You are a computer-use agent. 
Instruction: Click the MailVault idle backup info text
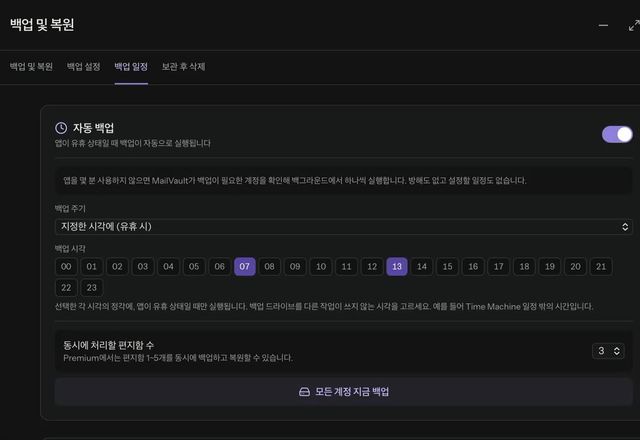pyautogui.click(x=295, y=180)
